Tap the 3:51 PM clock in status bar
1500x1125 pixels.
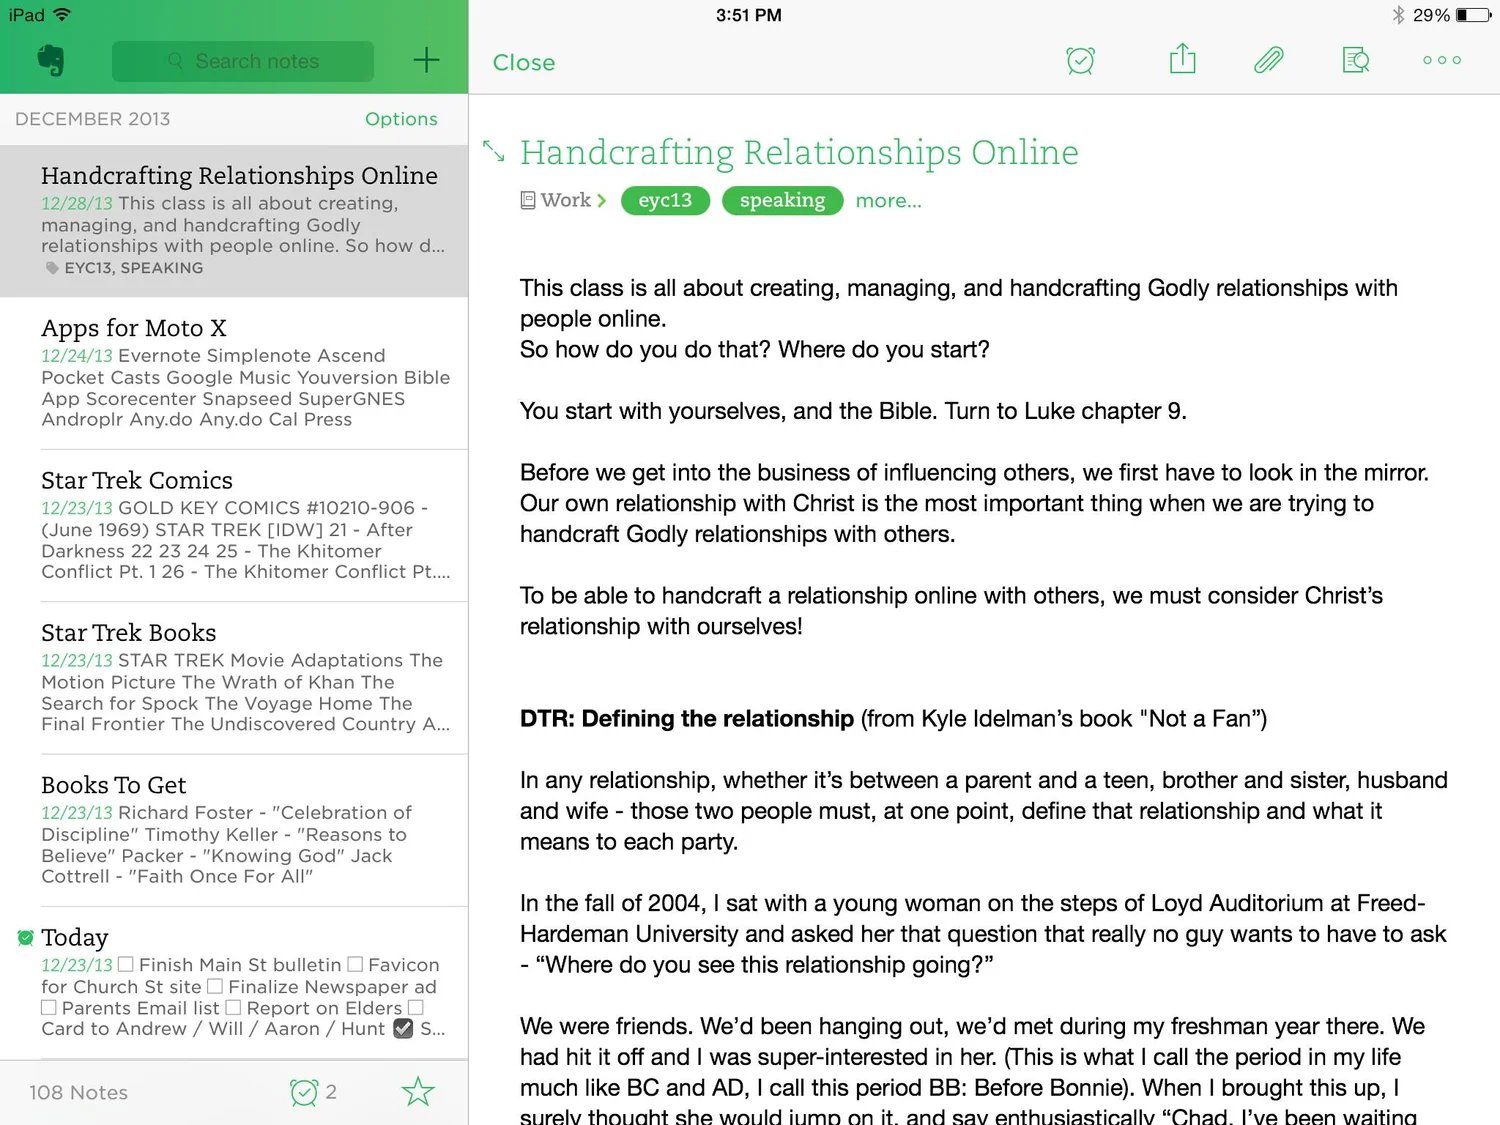pyautogui.click(x=749, y=15)
